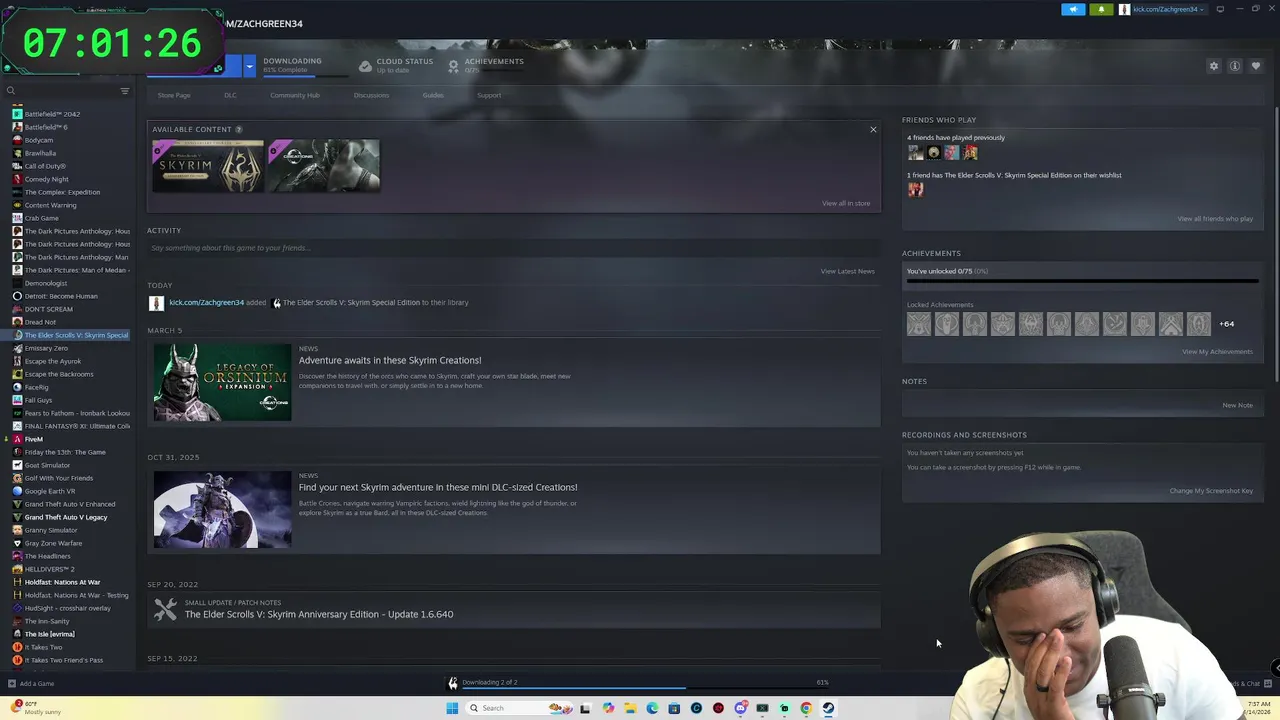This screenshot has width=1280, height=720.
Task: Open File Explorer from the taskbar
Action: pos(630,708)
